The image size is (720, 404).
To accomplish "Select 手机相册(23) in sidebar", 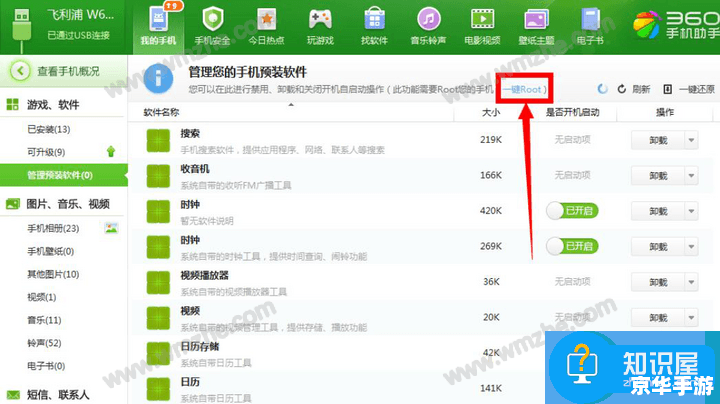I will pyautogui.click(x=53, y=228).
